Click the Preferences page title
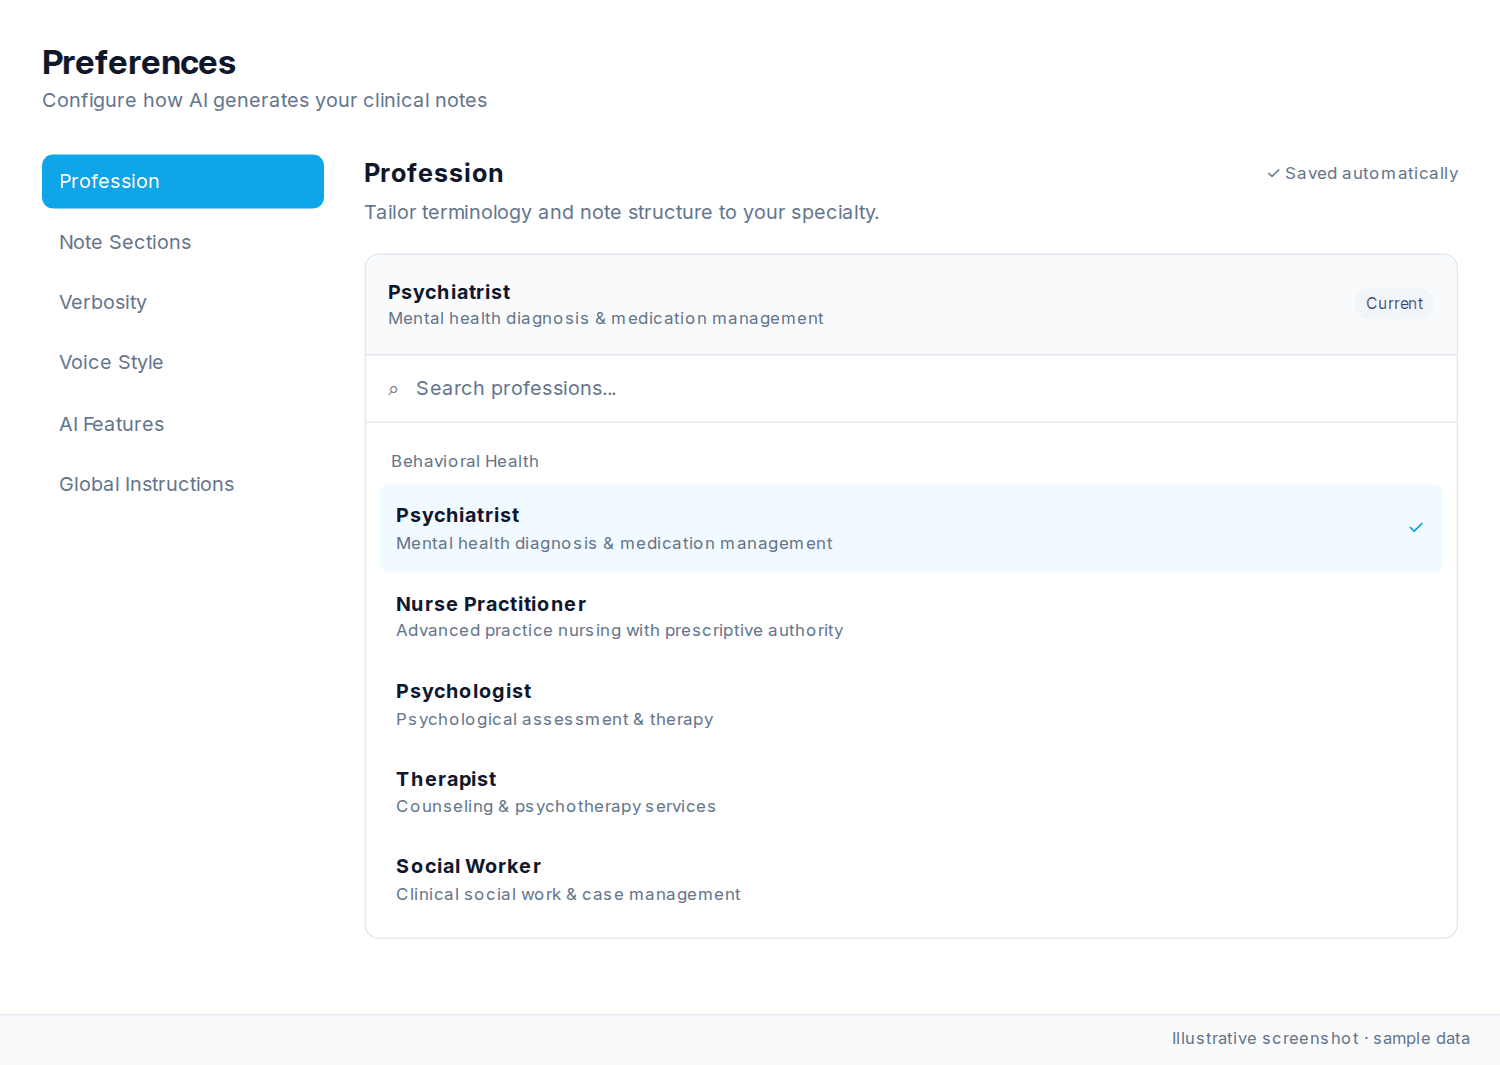 click(x=139, y=63)
